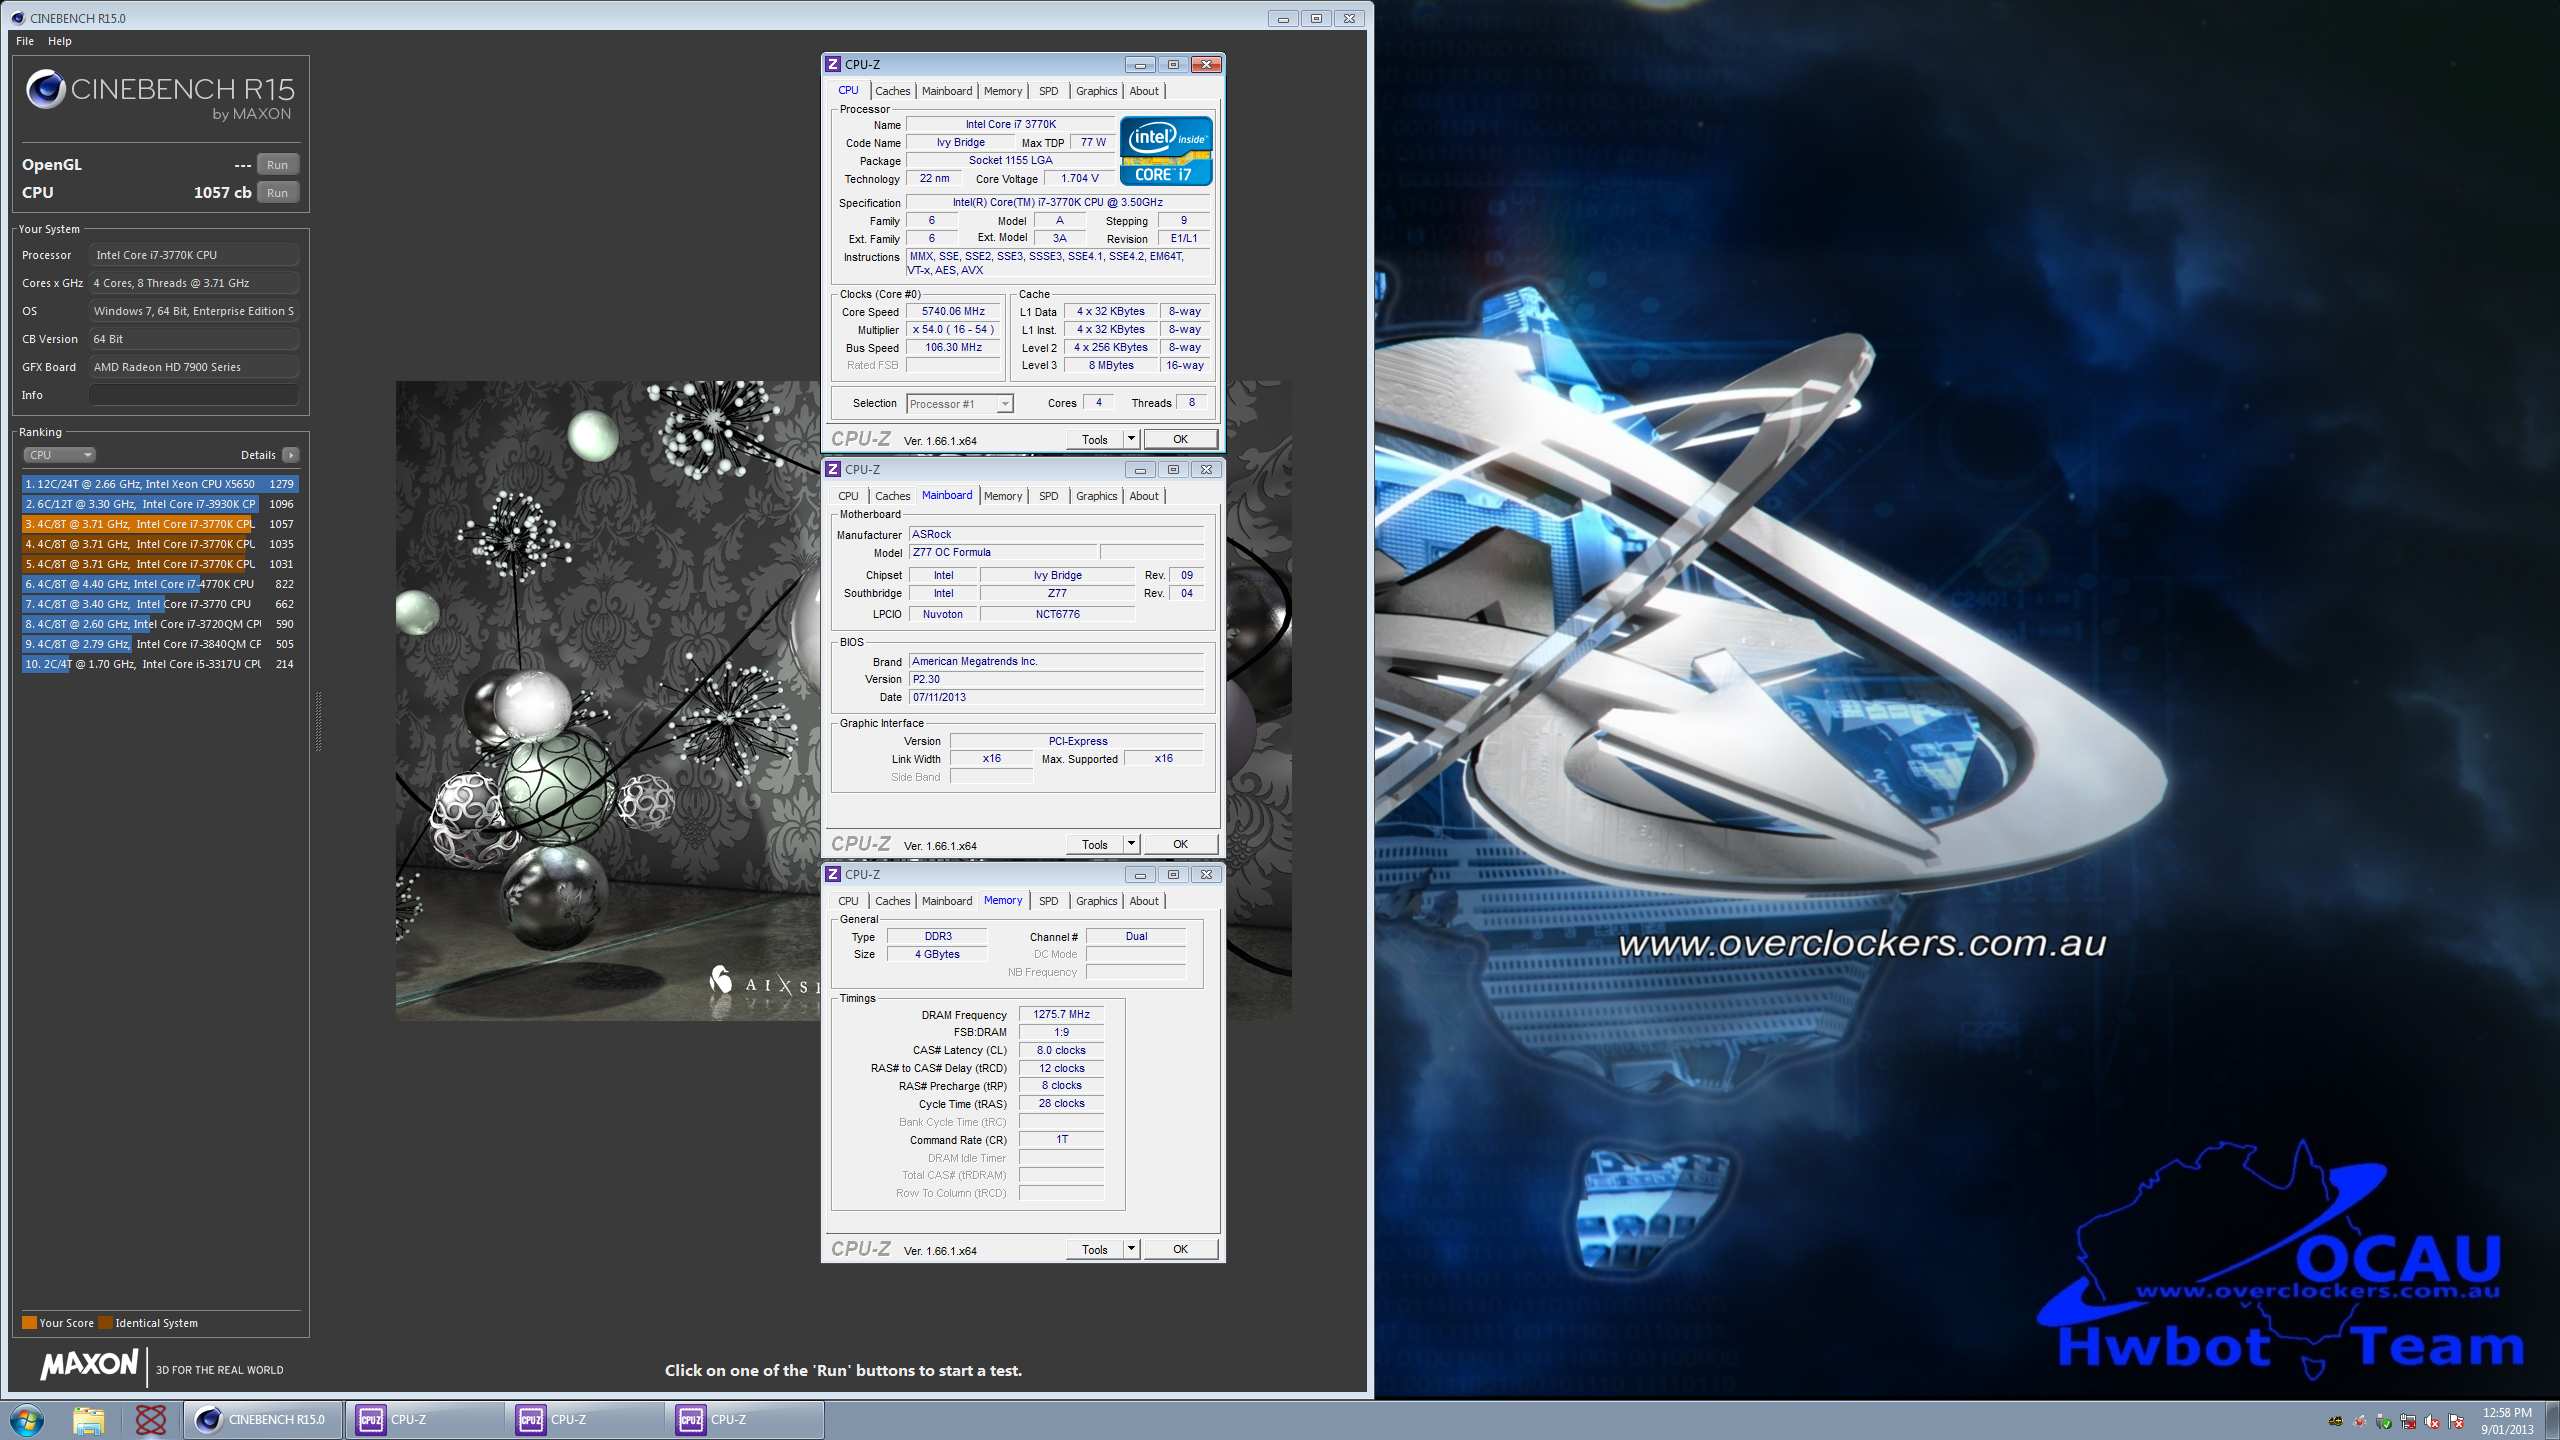Click the taskbar clock 12:58 PM

point(2506,1413)
